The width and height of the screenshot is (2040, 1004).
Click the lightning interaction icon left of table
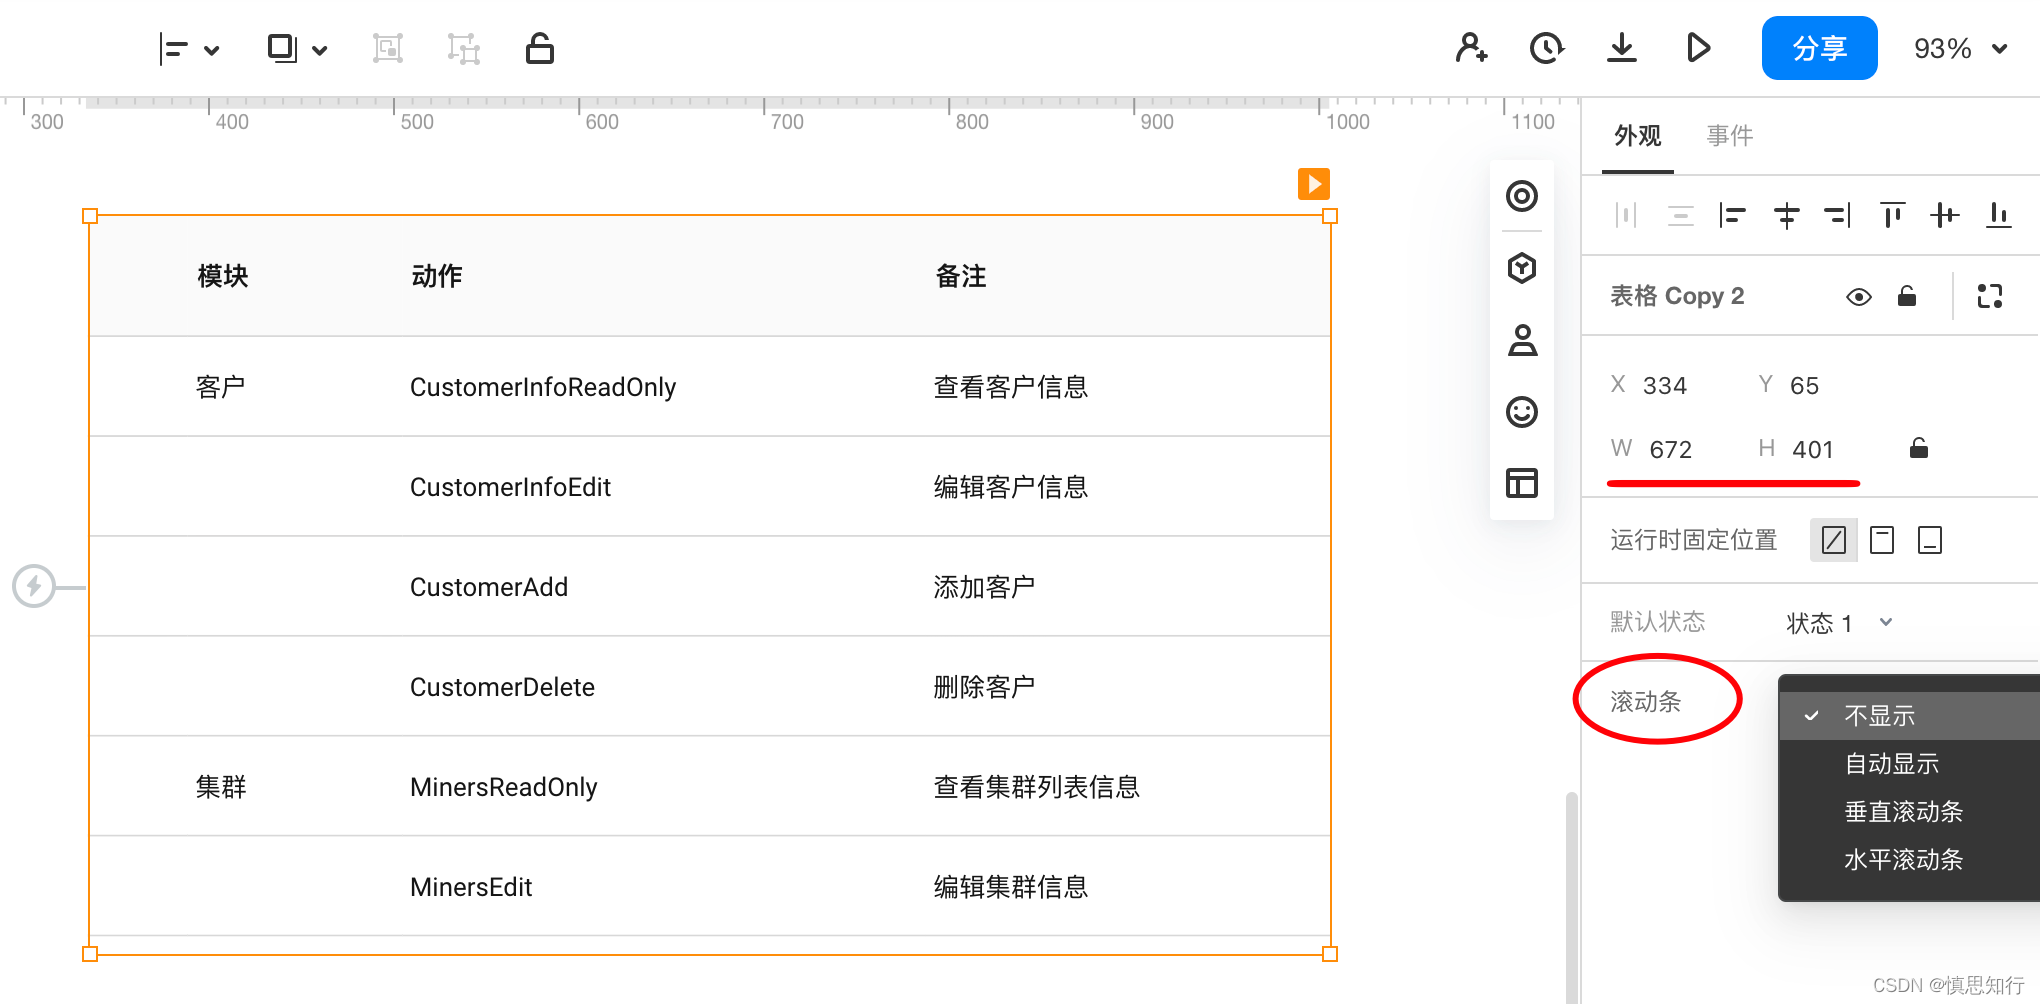(34, 586)
